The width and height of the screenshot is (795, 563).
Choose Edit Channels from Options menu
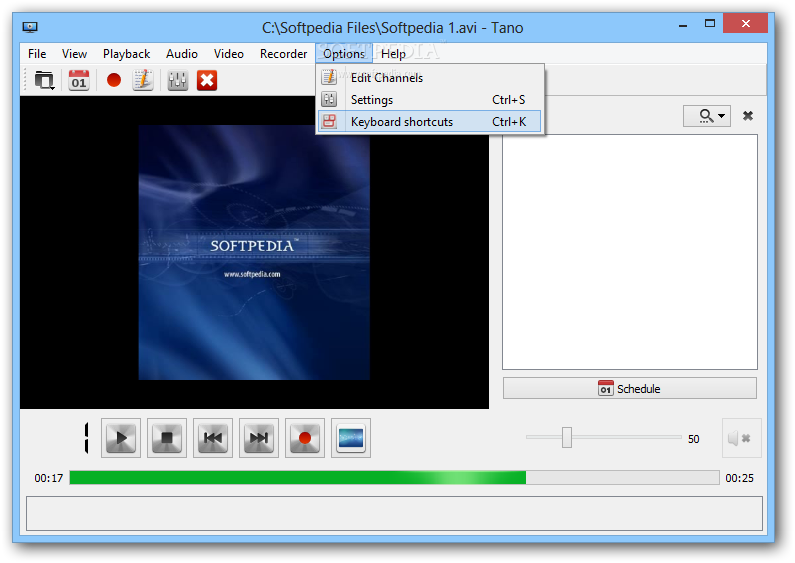[x=430, y=78]
